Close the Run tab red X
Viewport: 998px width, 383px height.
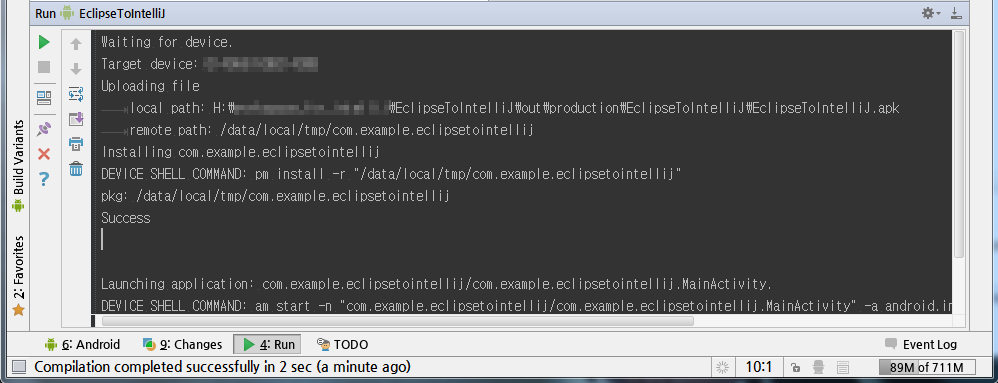[44, 154]
